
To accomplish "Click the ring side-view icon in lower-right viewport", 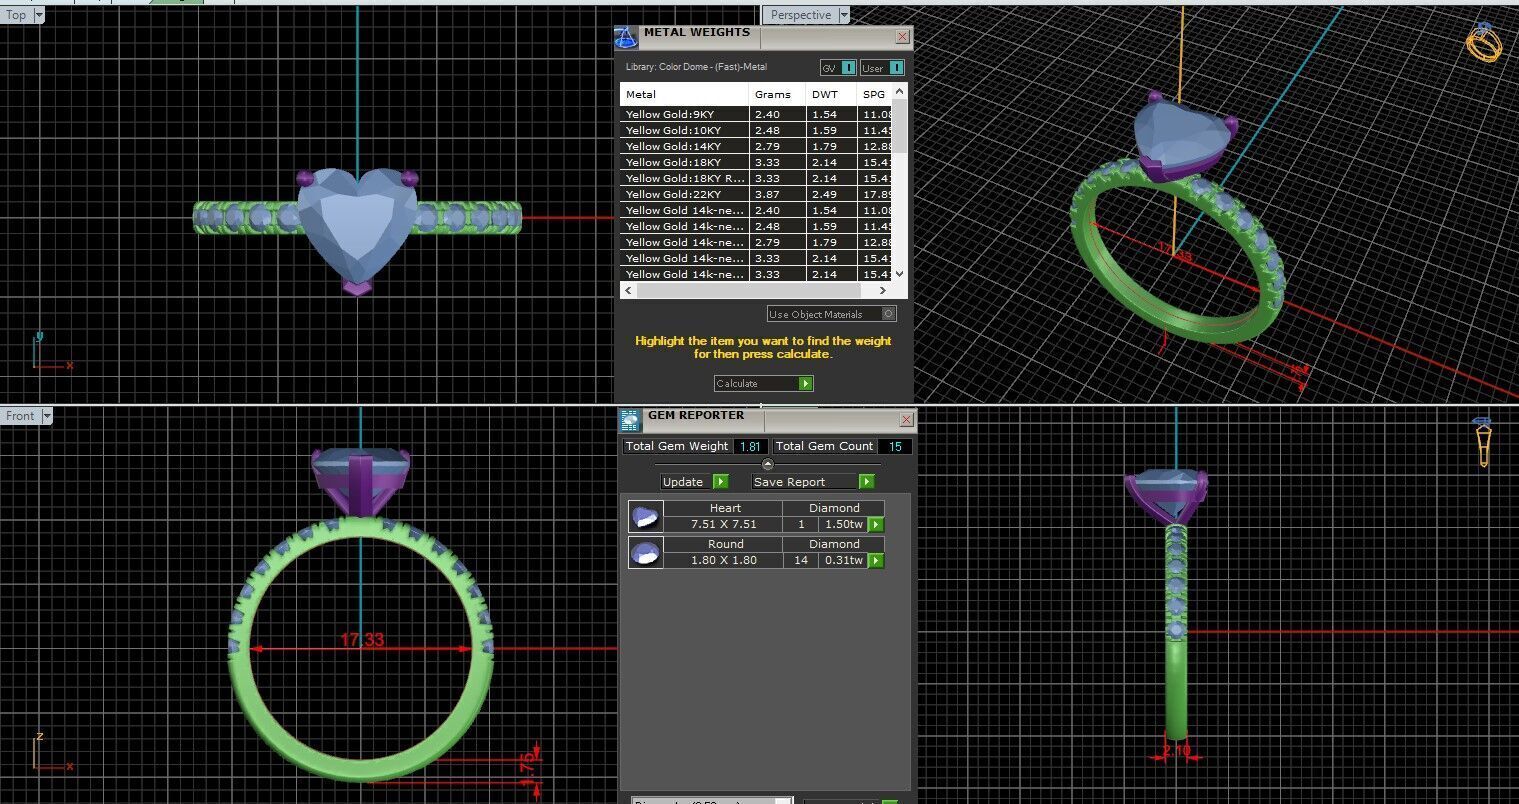I will (x=1483, y=441).
